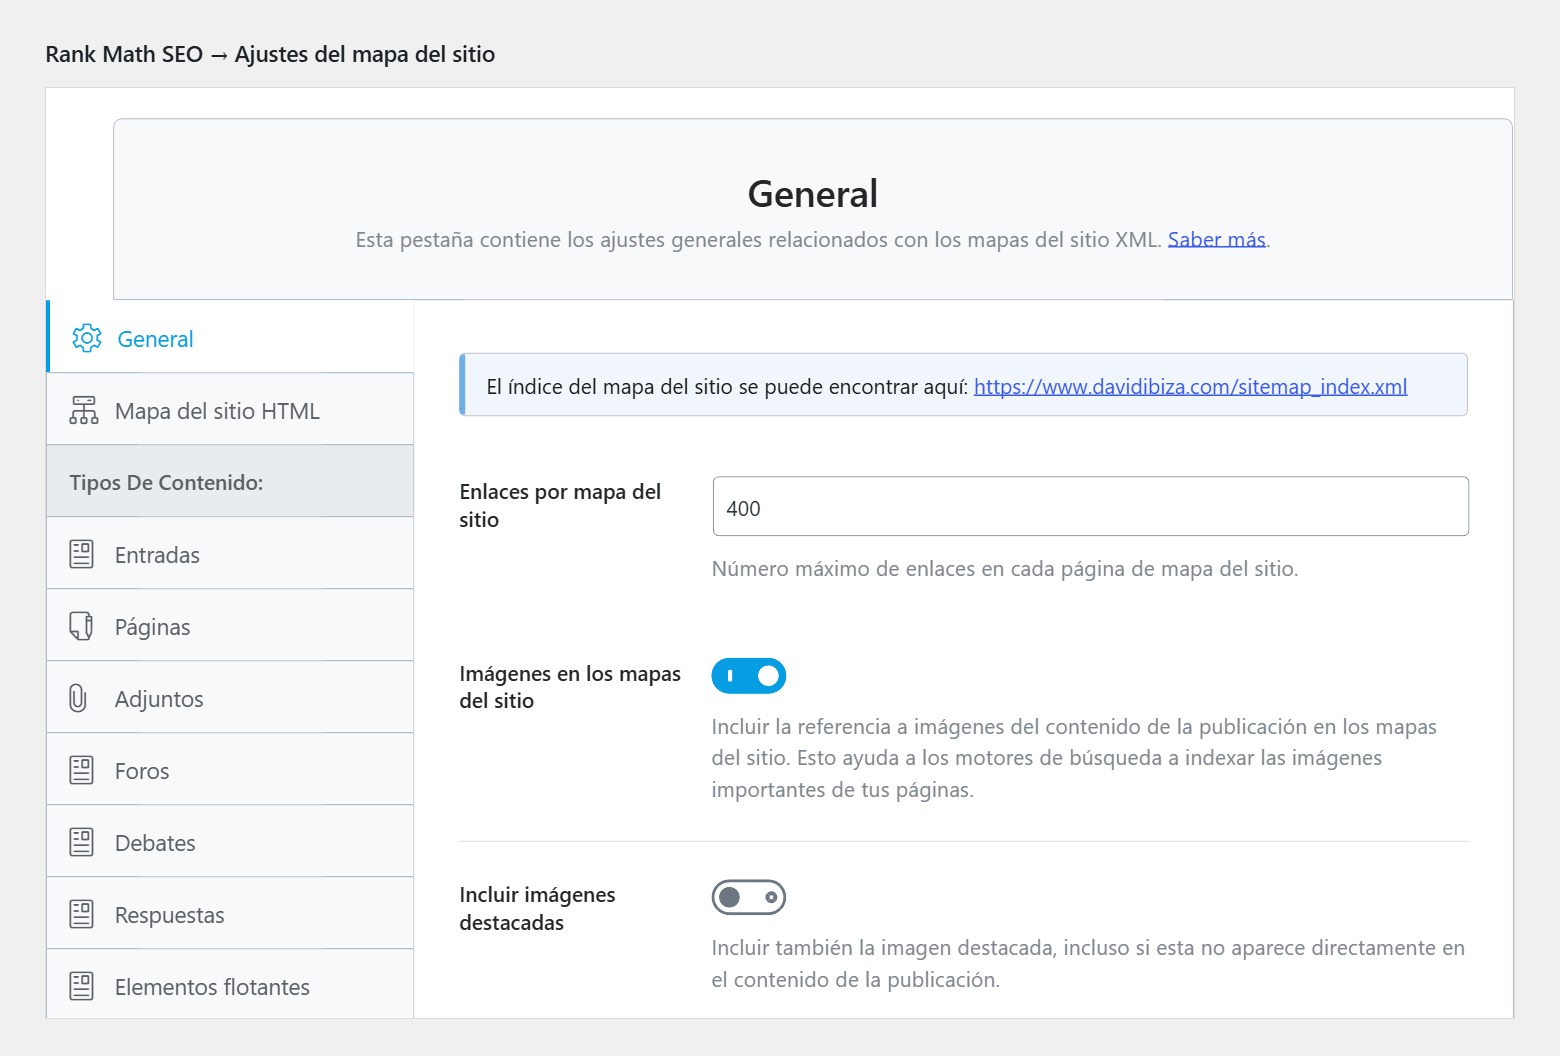Click the Entradas post icon
The image size is (1560, 1056).
click(82, 554)
